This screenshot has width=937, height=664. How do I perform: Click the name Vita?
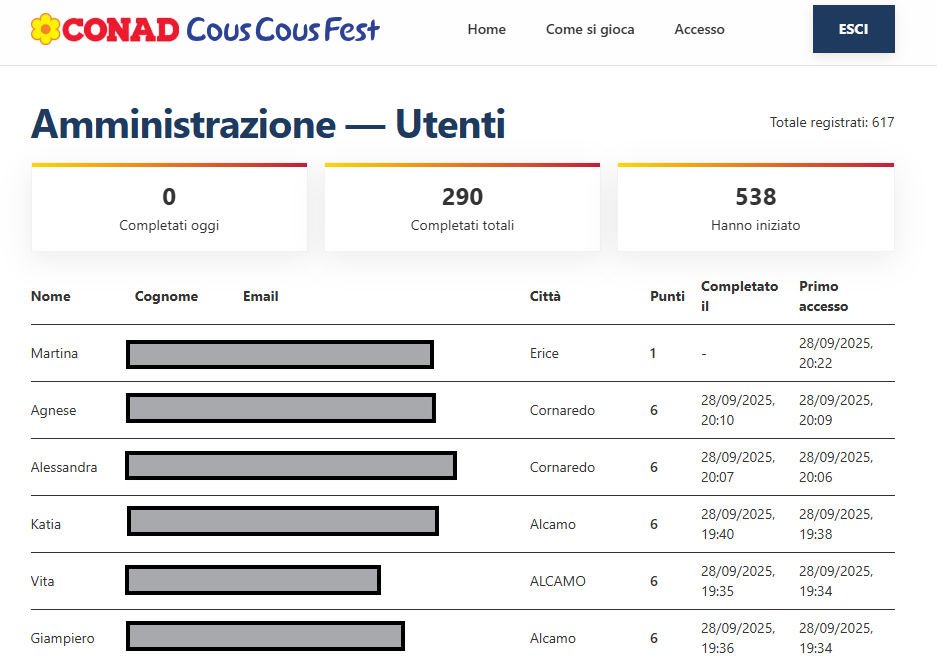click(42, 581)
